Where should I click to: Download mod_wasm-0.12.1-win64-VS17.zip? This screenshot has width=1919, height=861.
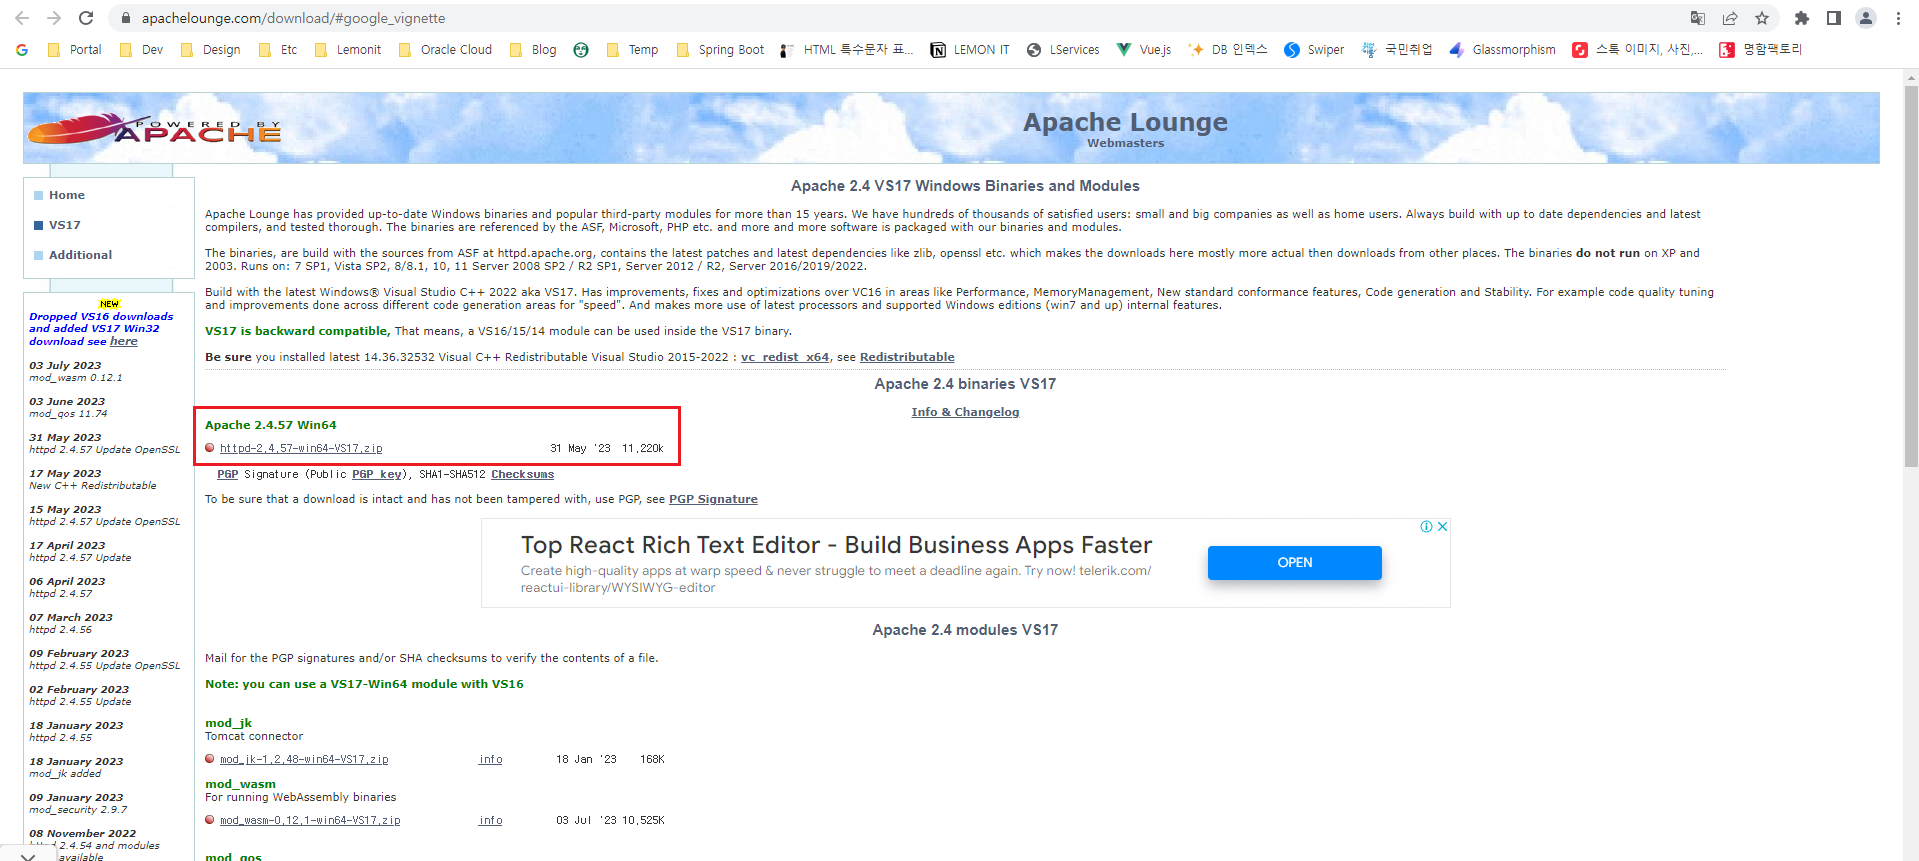310,820
